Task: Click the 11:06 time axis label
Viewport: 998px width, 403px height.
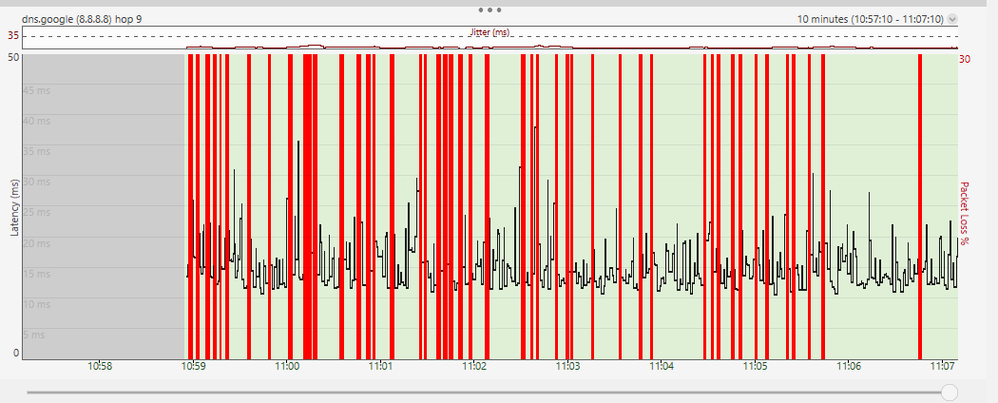Action: (848, 366)
